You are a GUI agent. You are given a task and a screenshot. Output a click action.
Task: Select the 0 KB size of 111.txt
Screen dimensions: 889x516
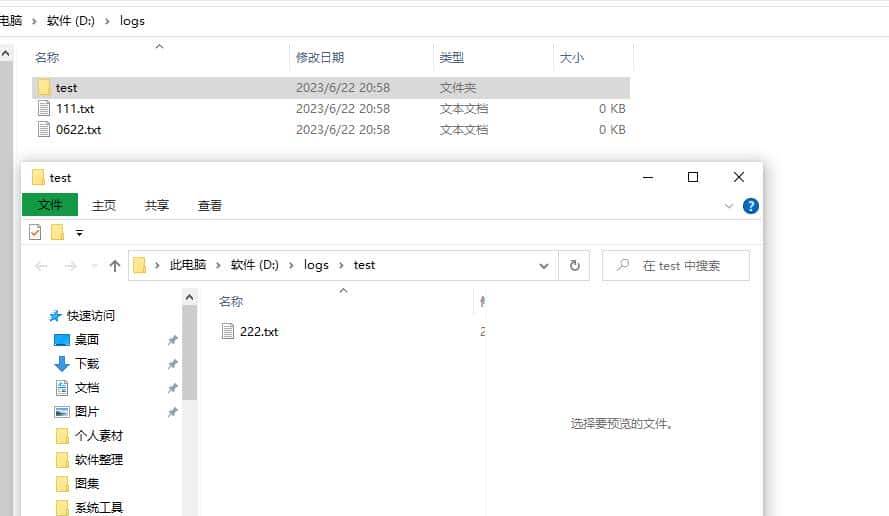point(612,108)
